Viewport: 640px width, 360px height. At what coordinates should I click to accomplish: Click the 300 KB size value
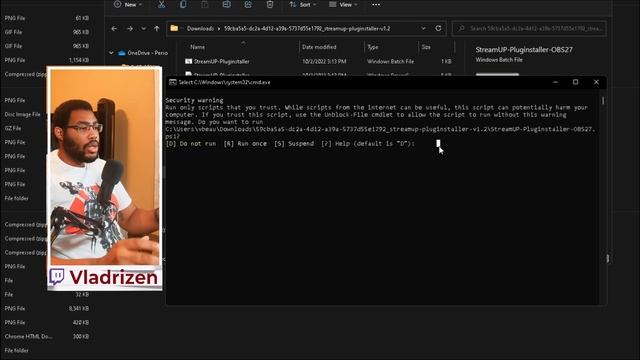point(81,337)
